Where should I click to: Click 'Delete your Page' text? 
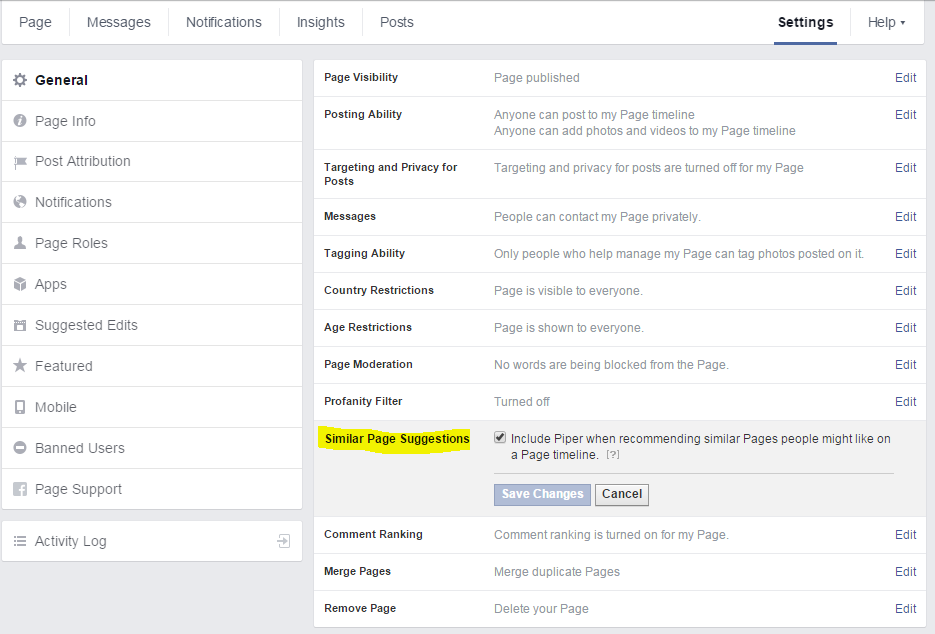(x=541, y=608)
